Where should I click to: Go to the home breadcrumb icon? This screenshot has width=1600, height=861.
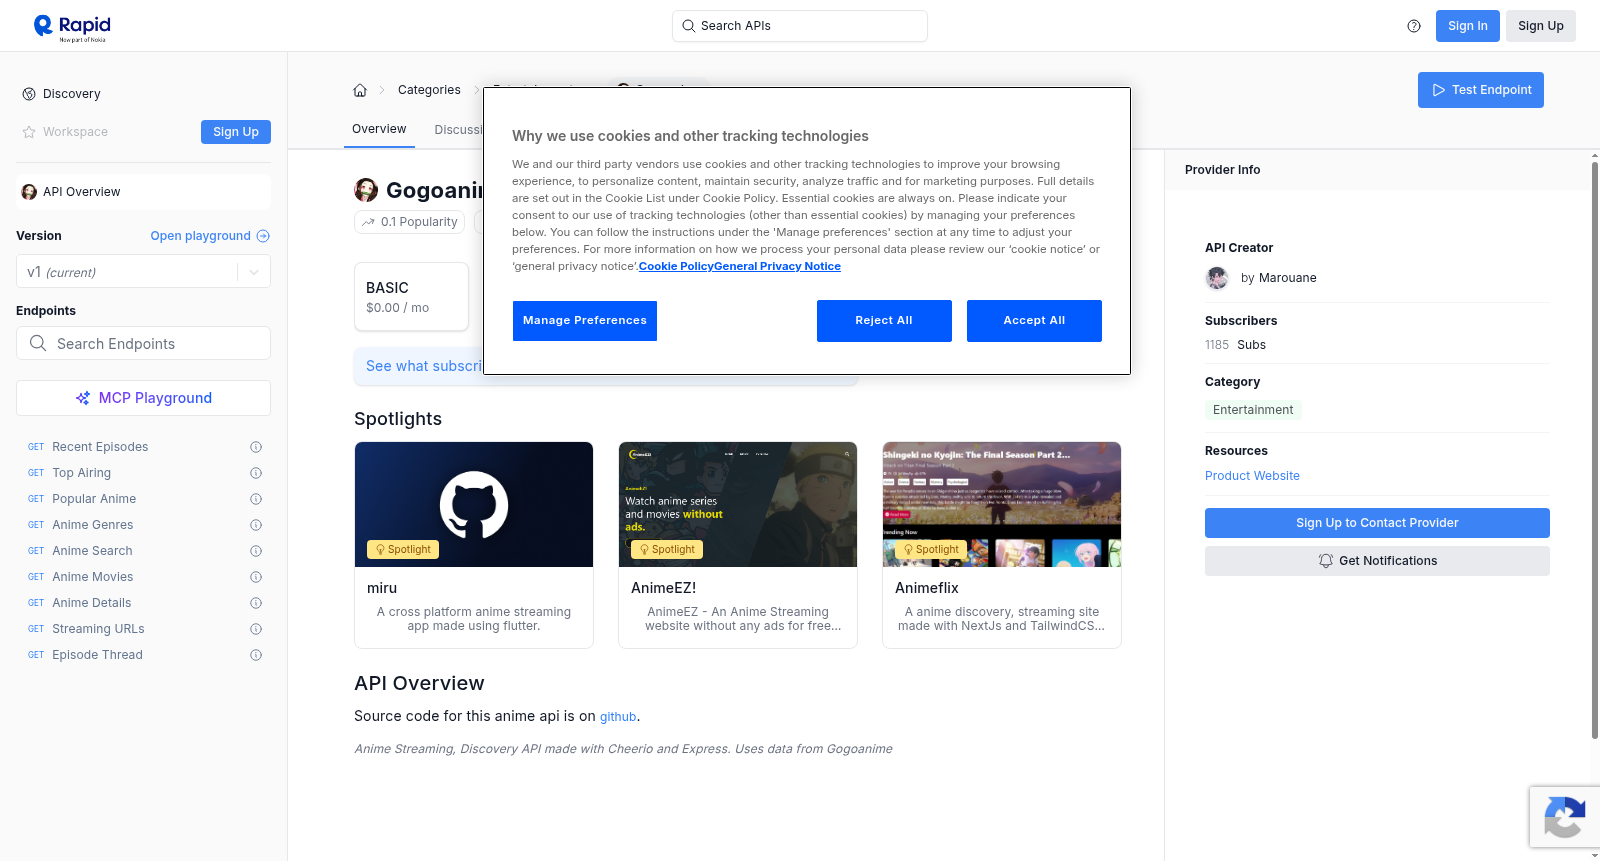360,90
